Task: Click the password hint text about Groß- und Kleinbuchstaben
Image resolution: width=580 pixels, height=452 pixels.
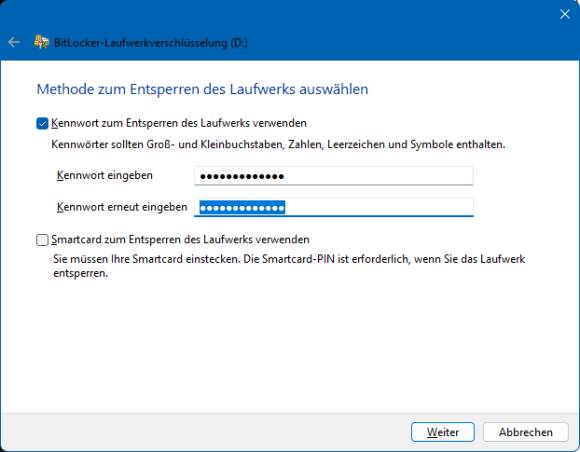Action: (x=278, y=144)
